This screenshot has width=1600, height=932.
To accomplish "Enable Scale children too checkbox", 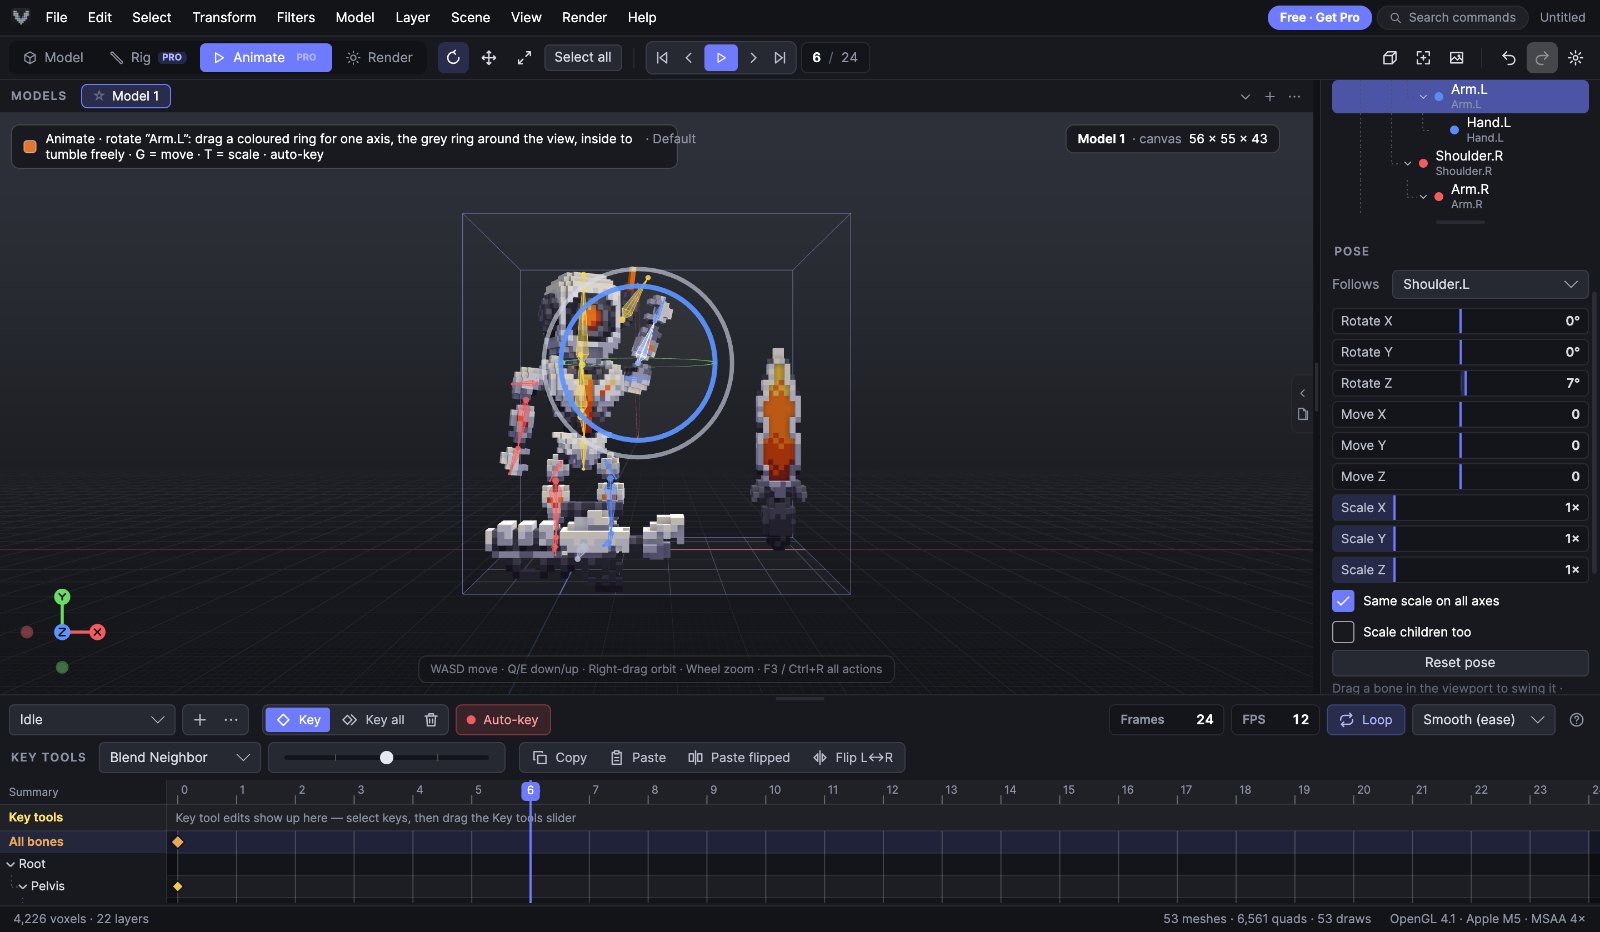I will pos(1343,632).
